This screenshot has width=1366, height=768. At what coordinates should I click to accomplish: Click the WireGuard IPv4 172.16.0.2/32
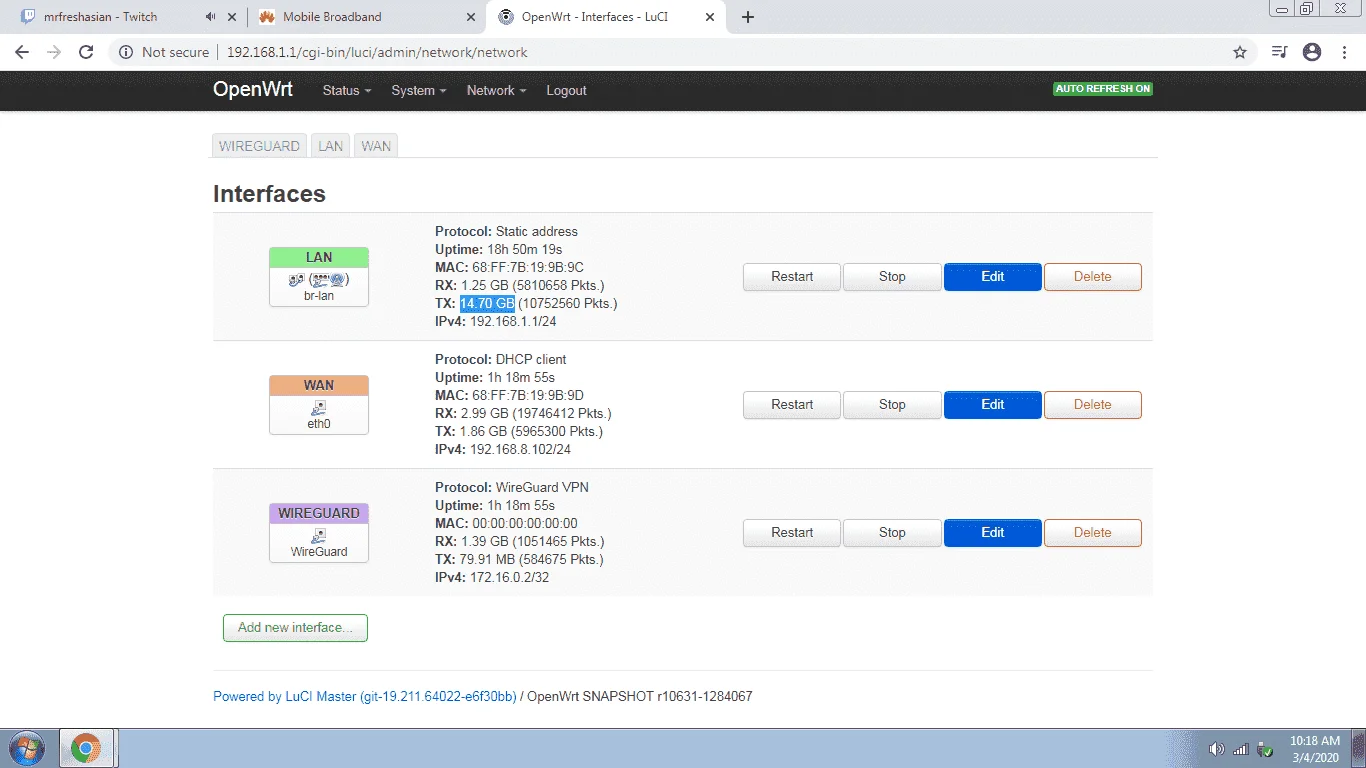[x=509, y=577]
